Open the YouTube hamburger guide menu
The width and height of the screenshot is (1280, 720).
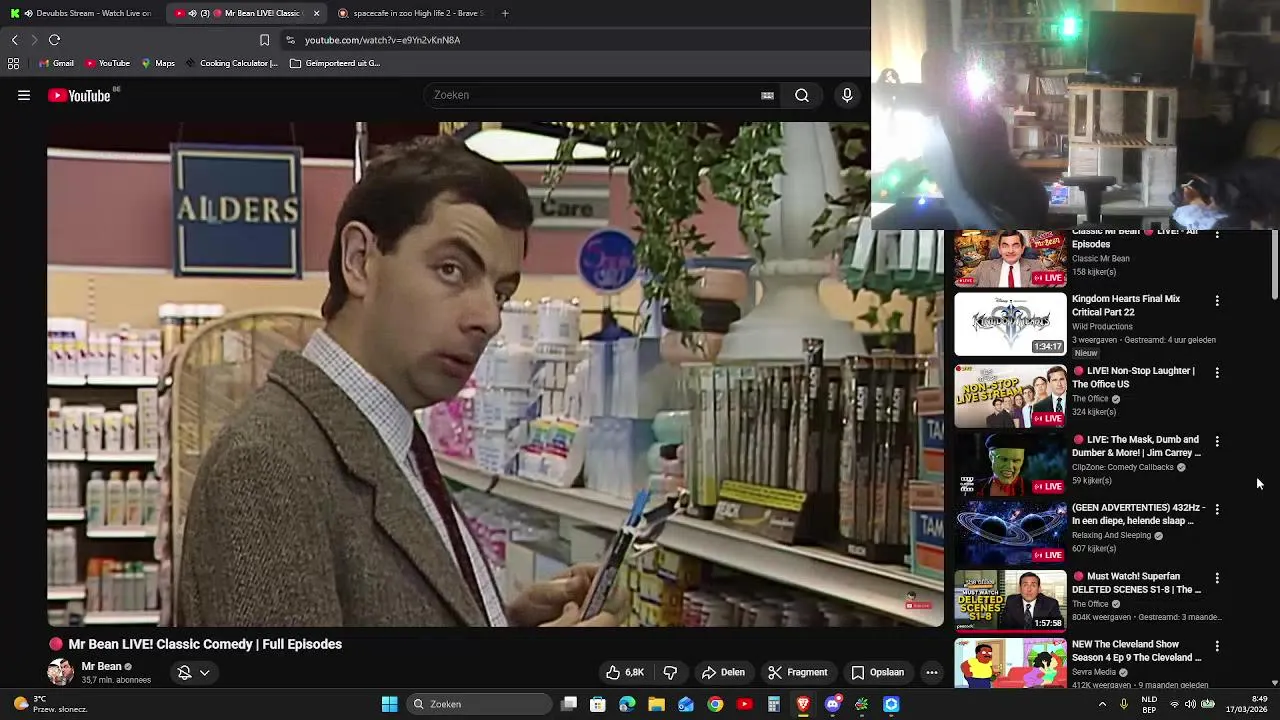24,95
